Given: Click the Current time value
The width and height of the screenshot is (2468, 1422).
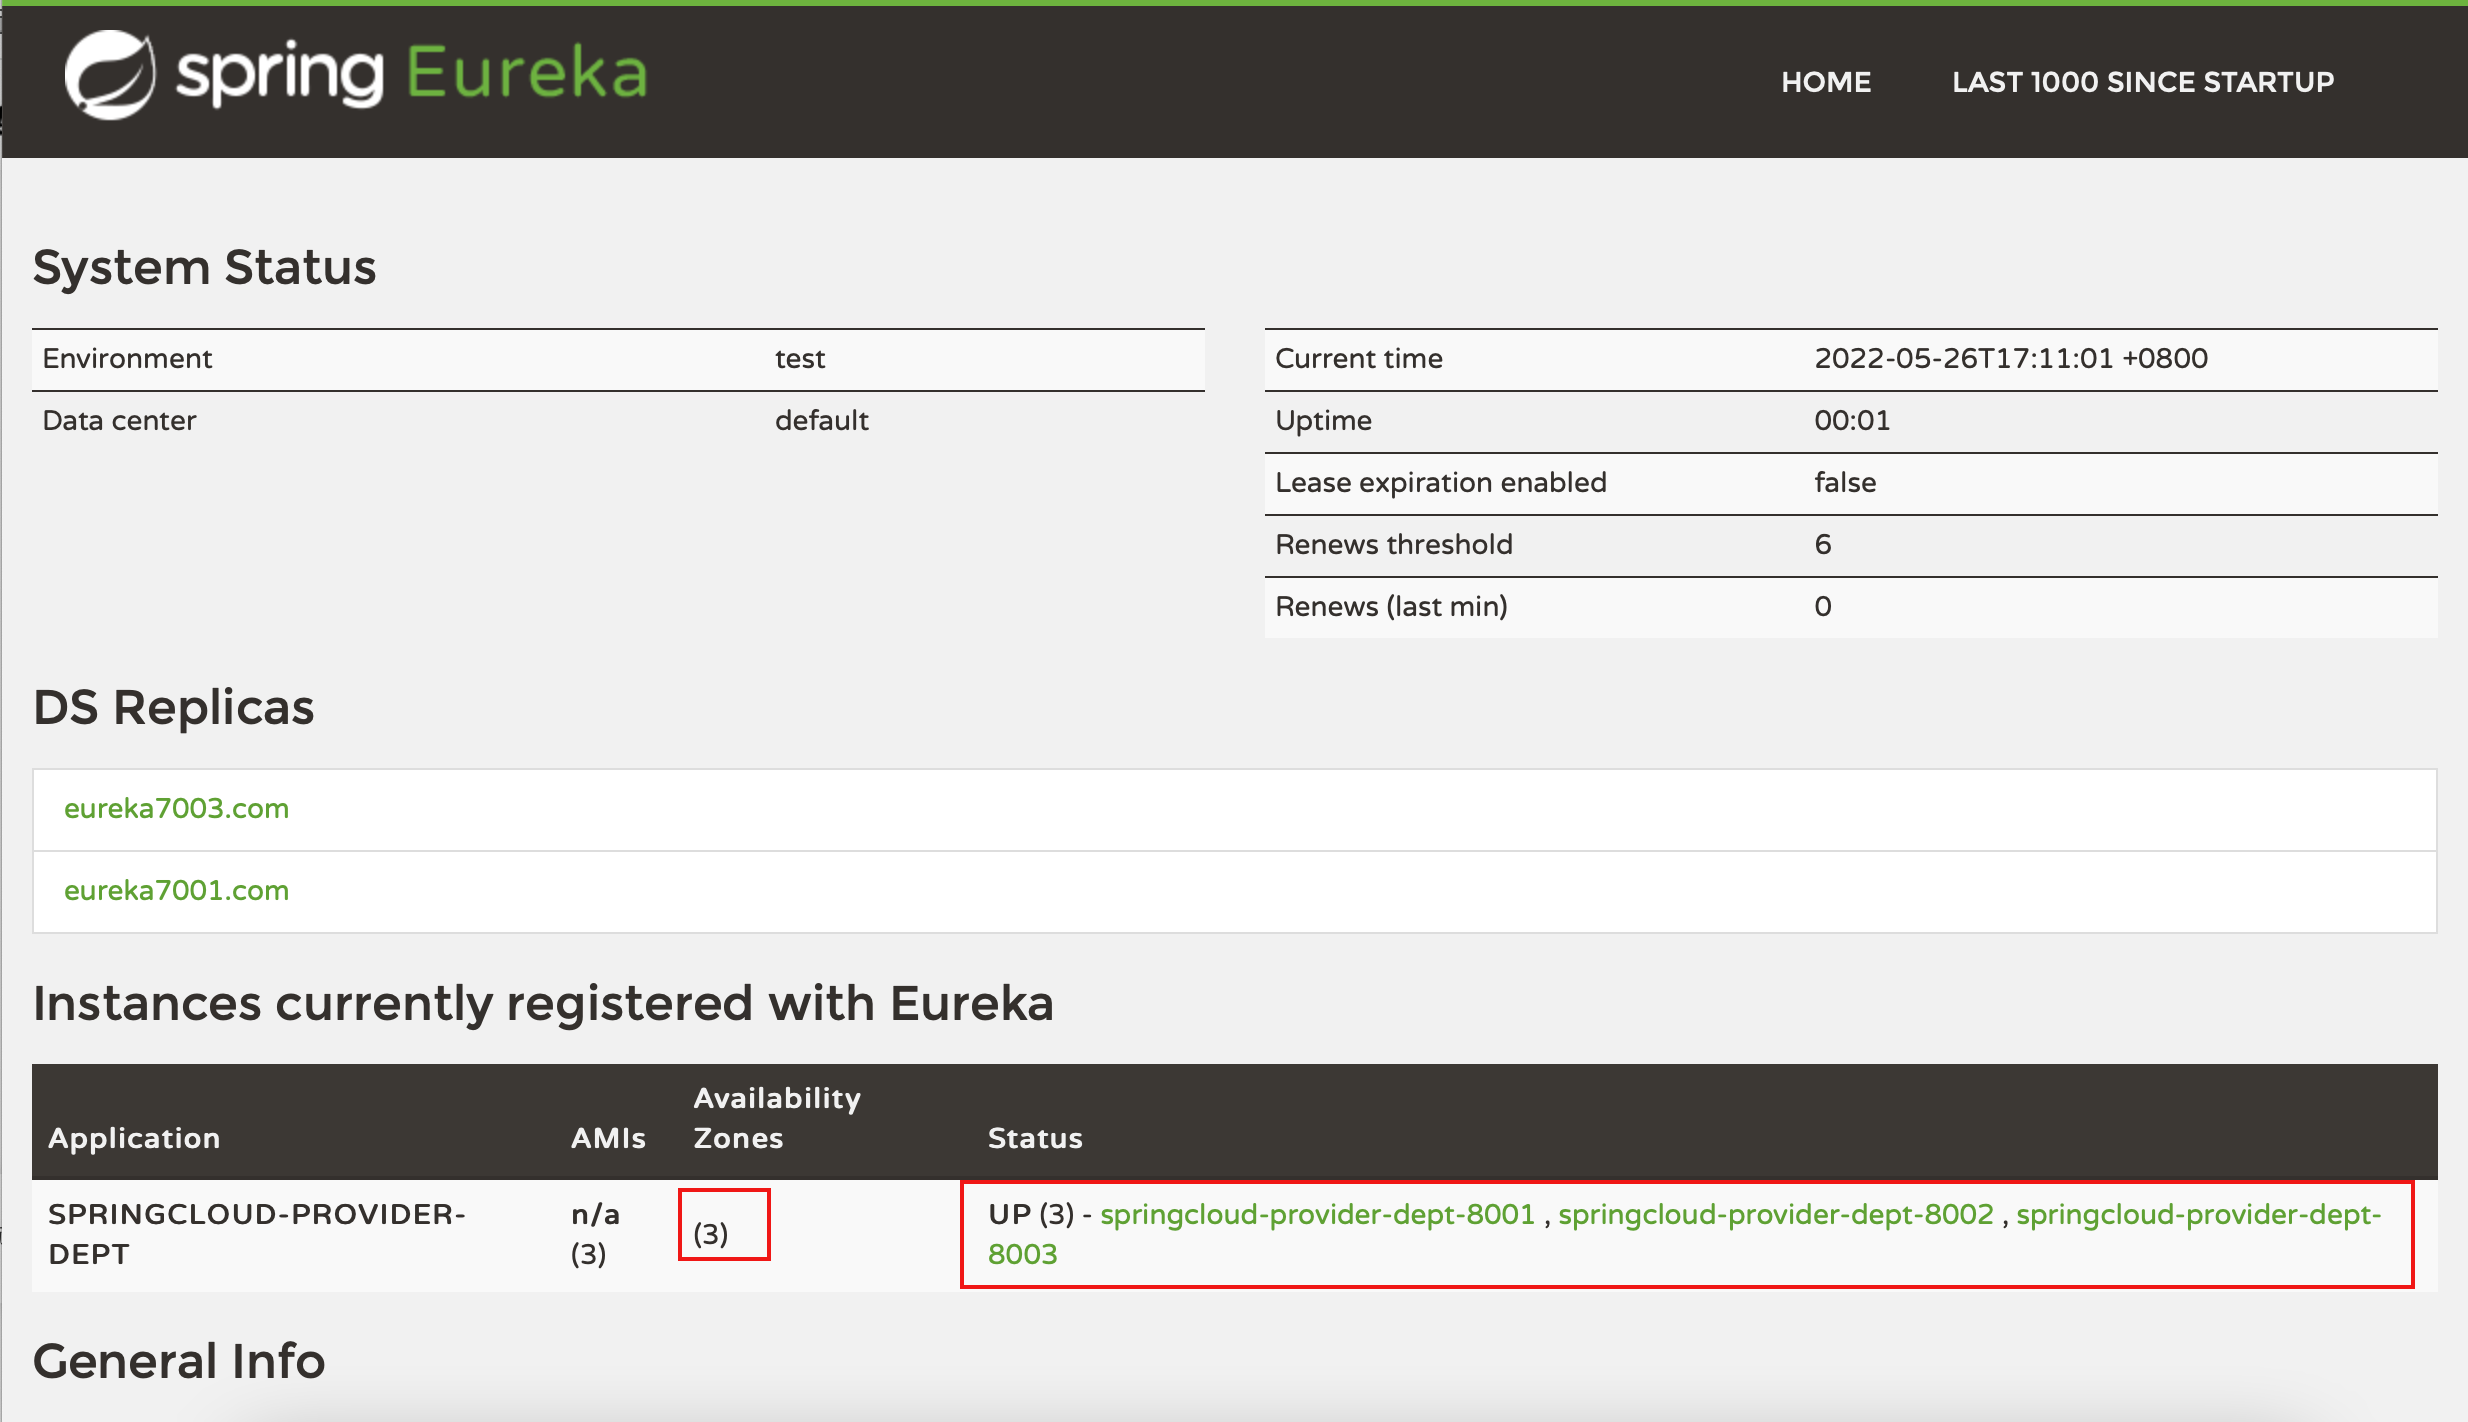Looking at the screenshot, I should coord(2010,358).
